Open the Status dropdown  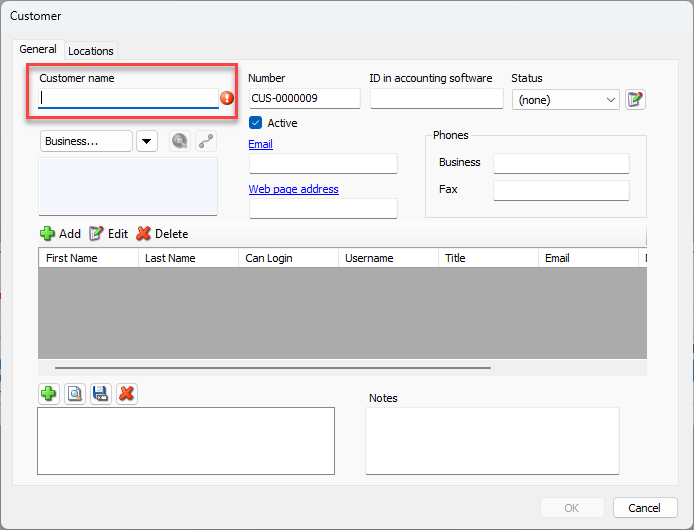(x=566, y=100)
